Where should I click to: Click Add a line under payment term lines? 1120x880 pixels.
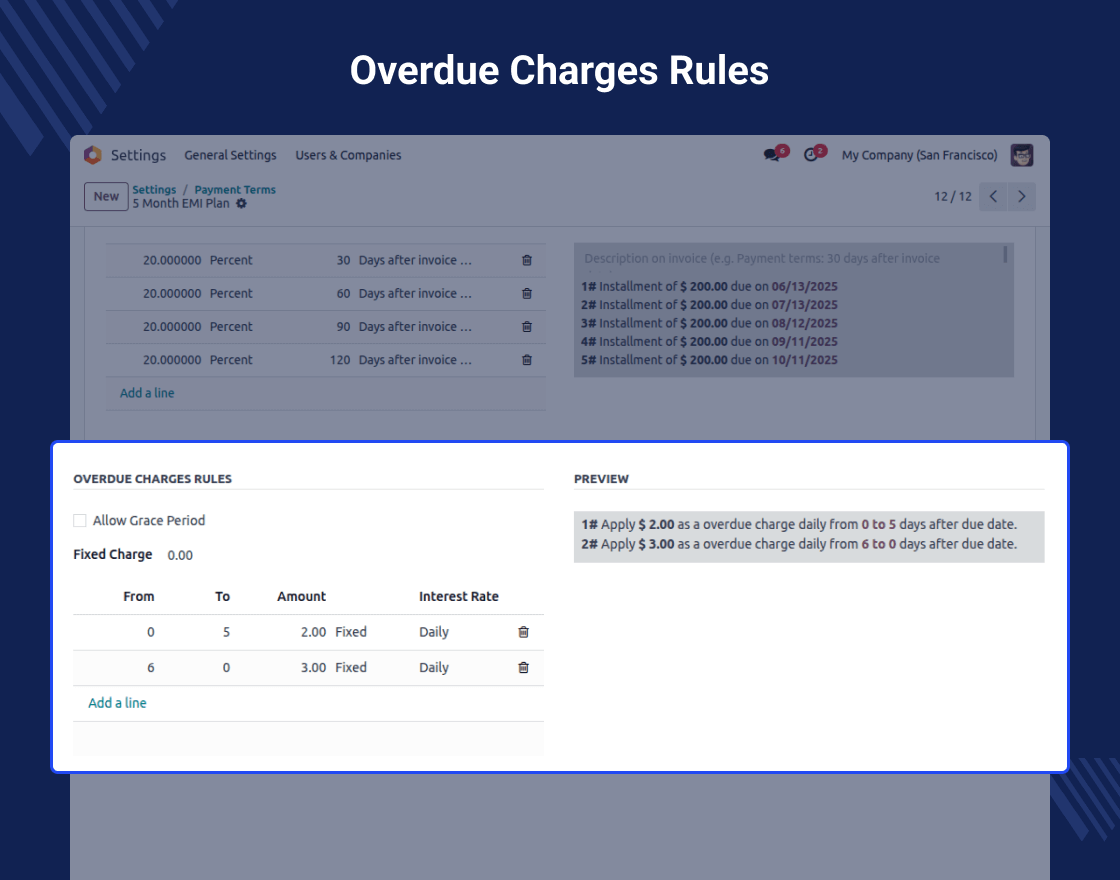147,393
